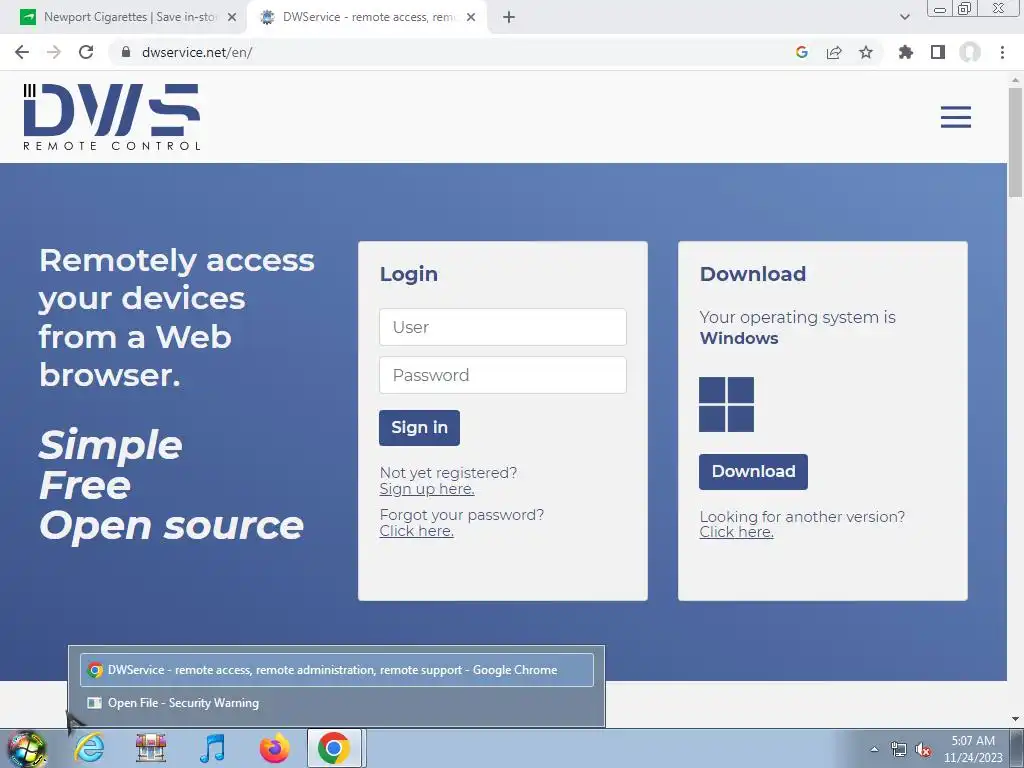The height and width of the screenshot is (768, 1024).
Task: Open the Chrome profile avatar
Action: tap(970, 52)
